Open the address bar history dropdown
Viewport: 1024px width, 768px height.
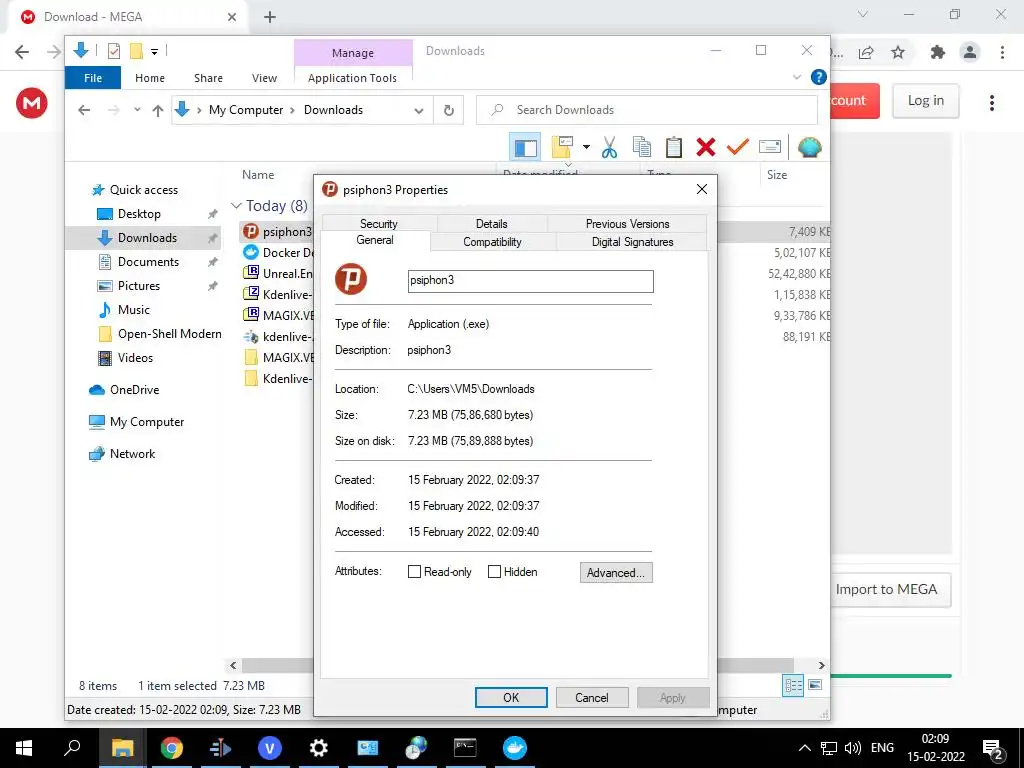419,110
